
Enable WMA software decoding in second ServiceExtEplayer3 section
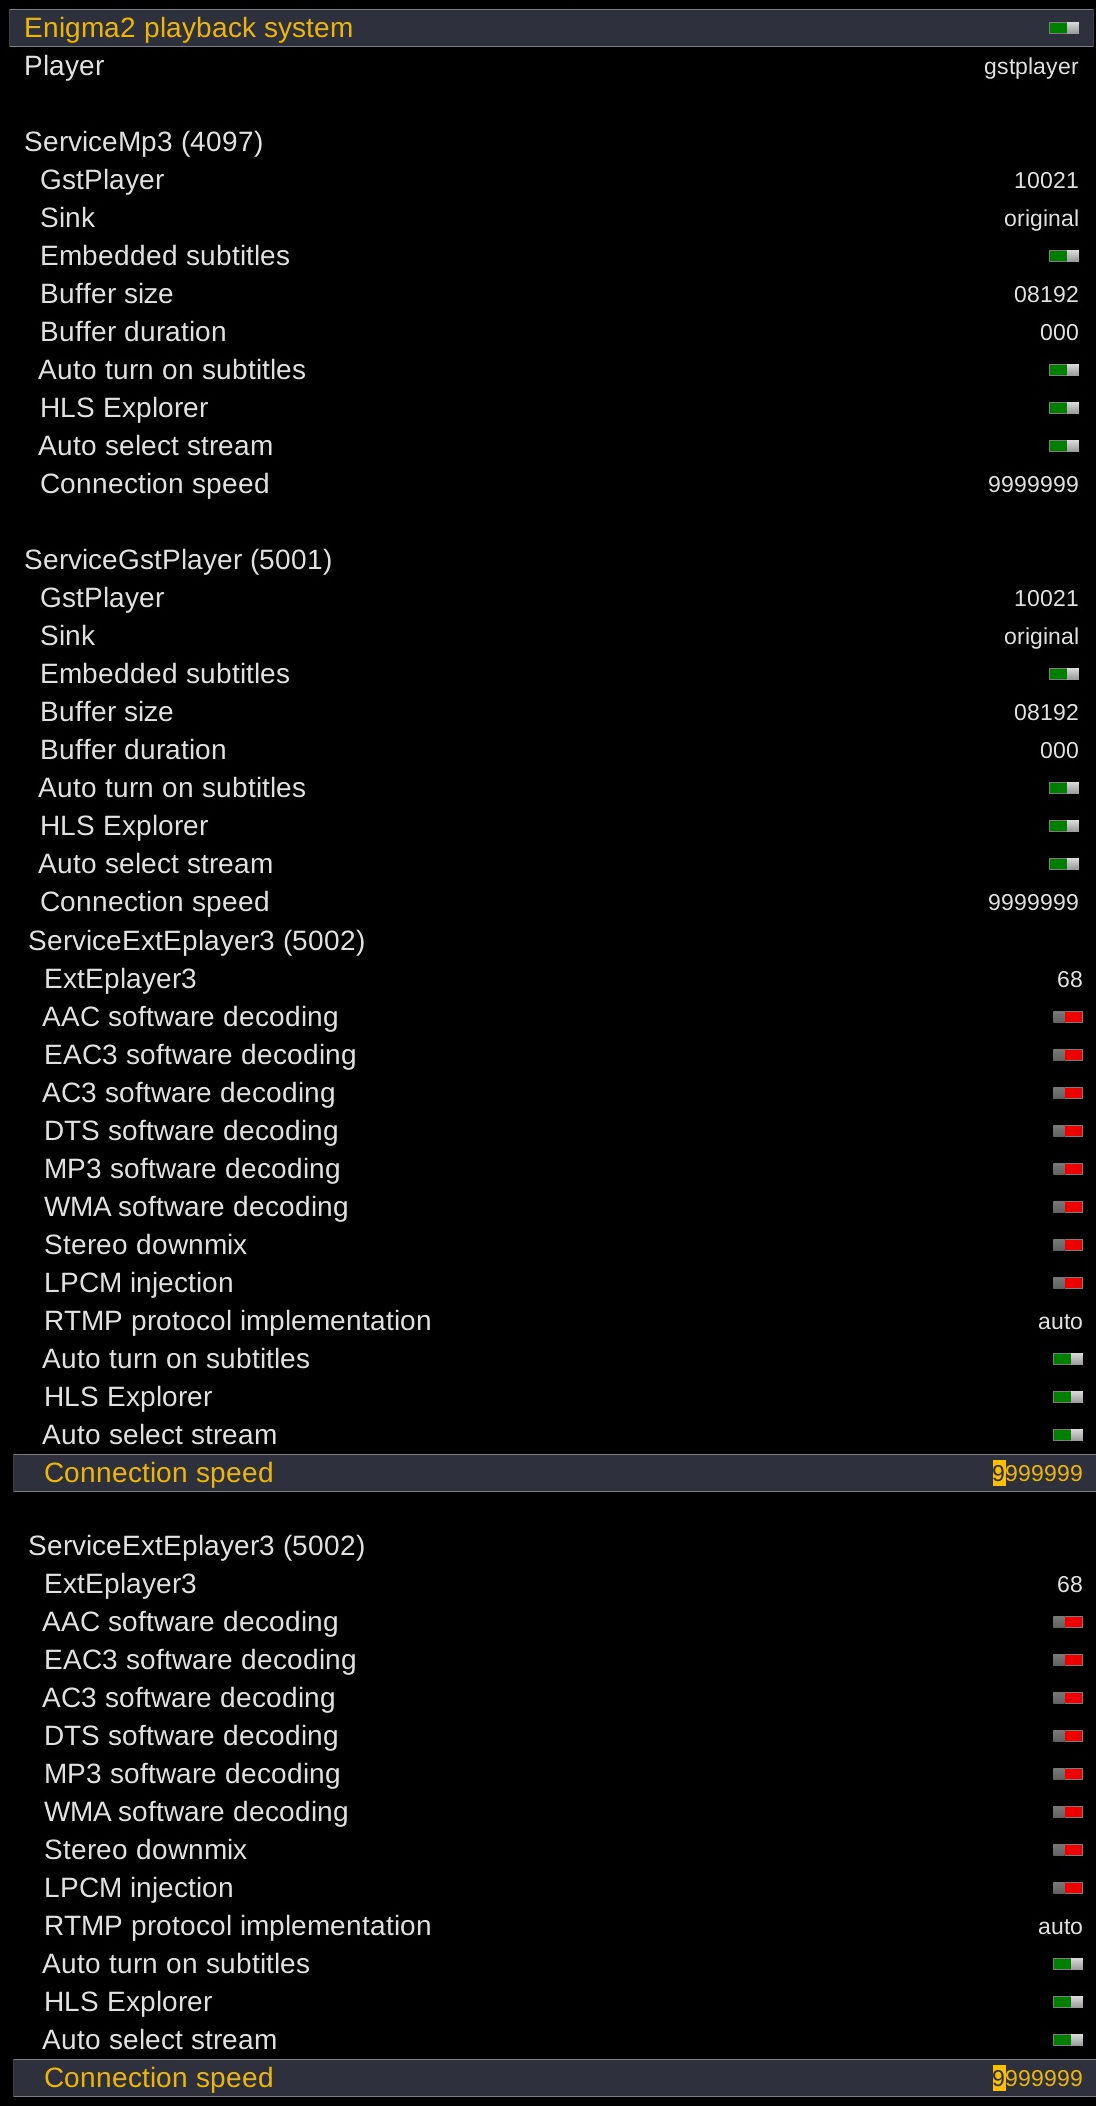pyautogui.click(x=1067, y=1812)
